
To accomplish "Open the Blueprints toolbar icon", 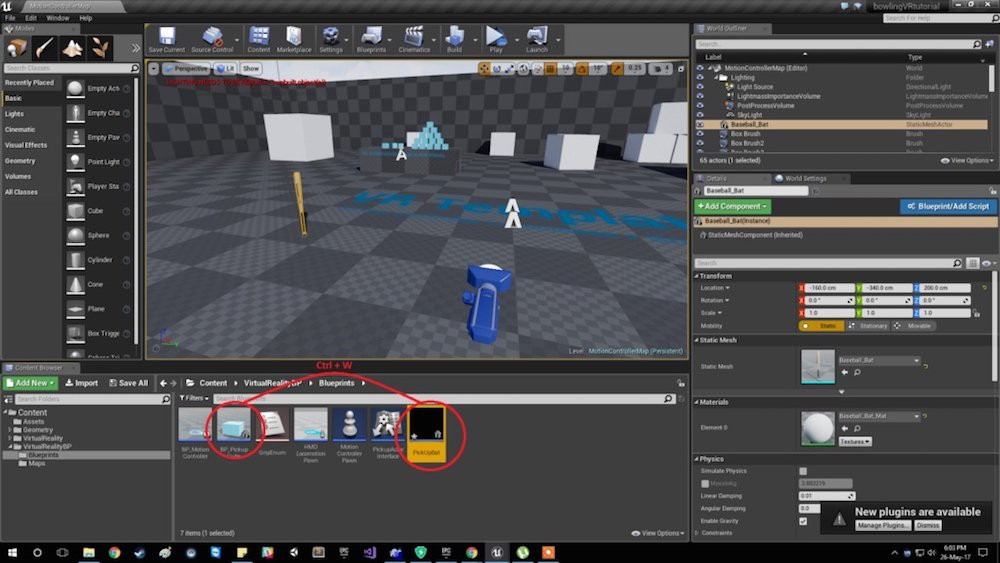I will click(371, 40).
